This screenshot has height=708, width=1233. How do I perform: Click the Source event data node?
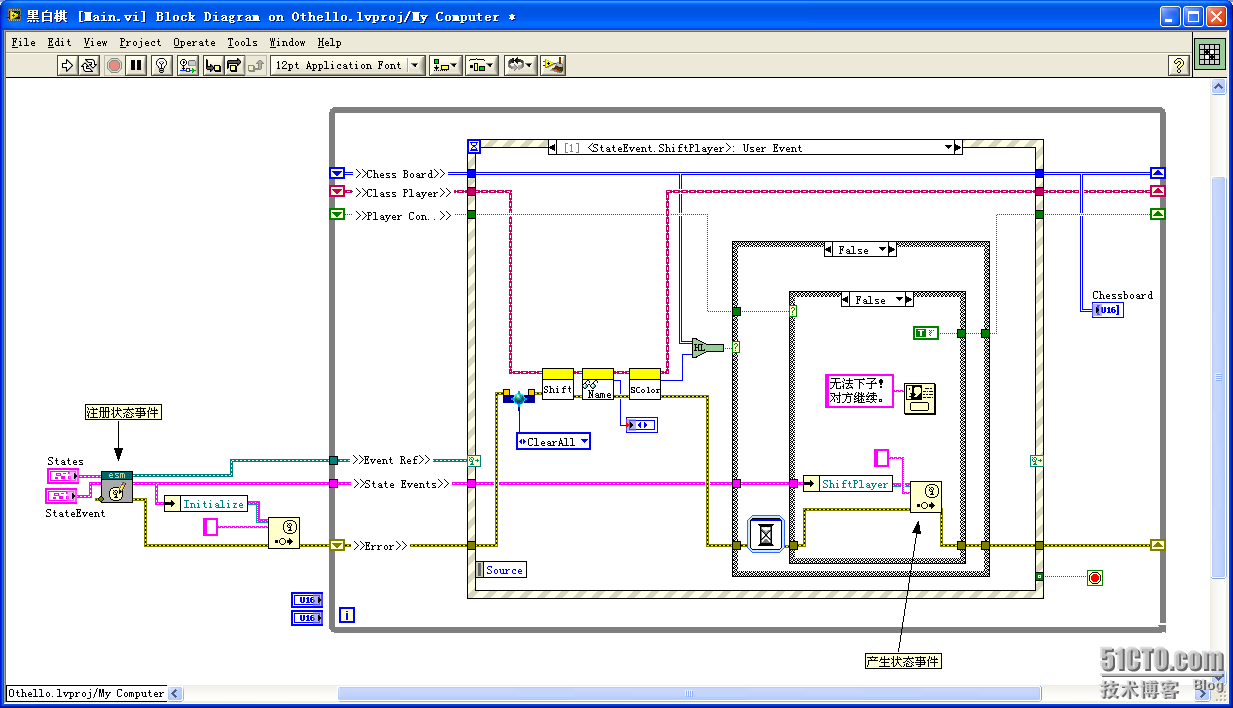pyautogui.click(x=502, y=570)
